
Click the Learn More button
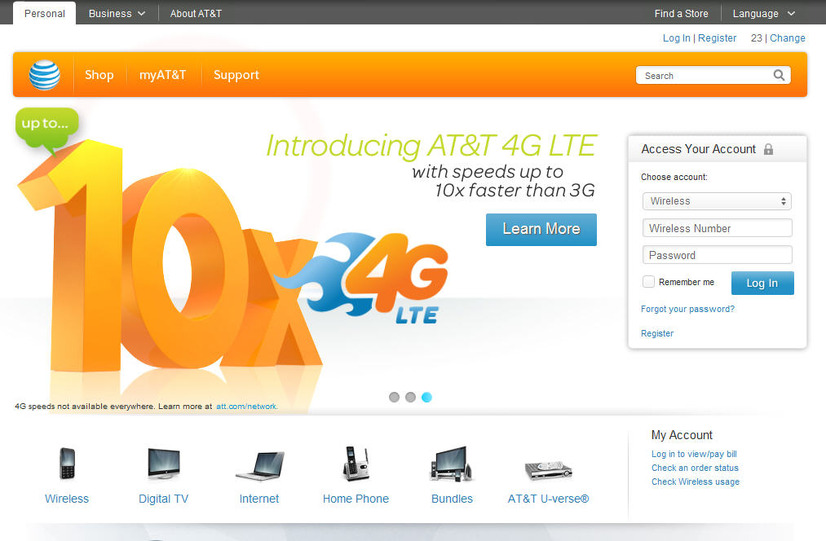pyautogui.click(x=541, y=229)
